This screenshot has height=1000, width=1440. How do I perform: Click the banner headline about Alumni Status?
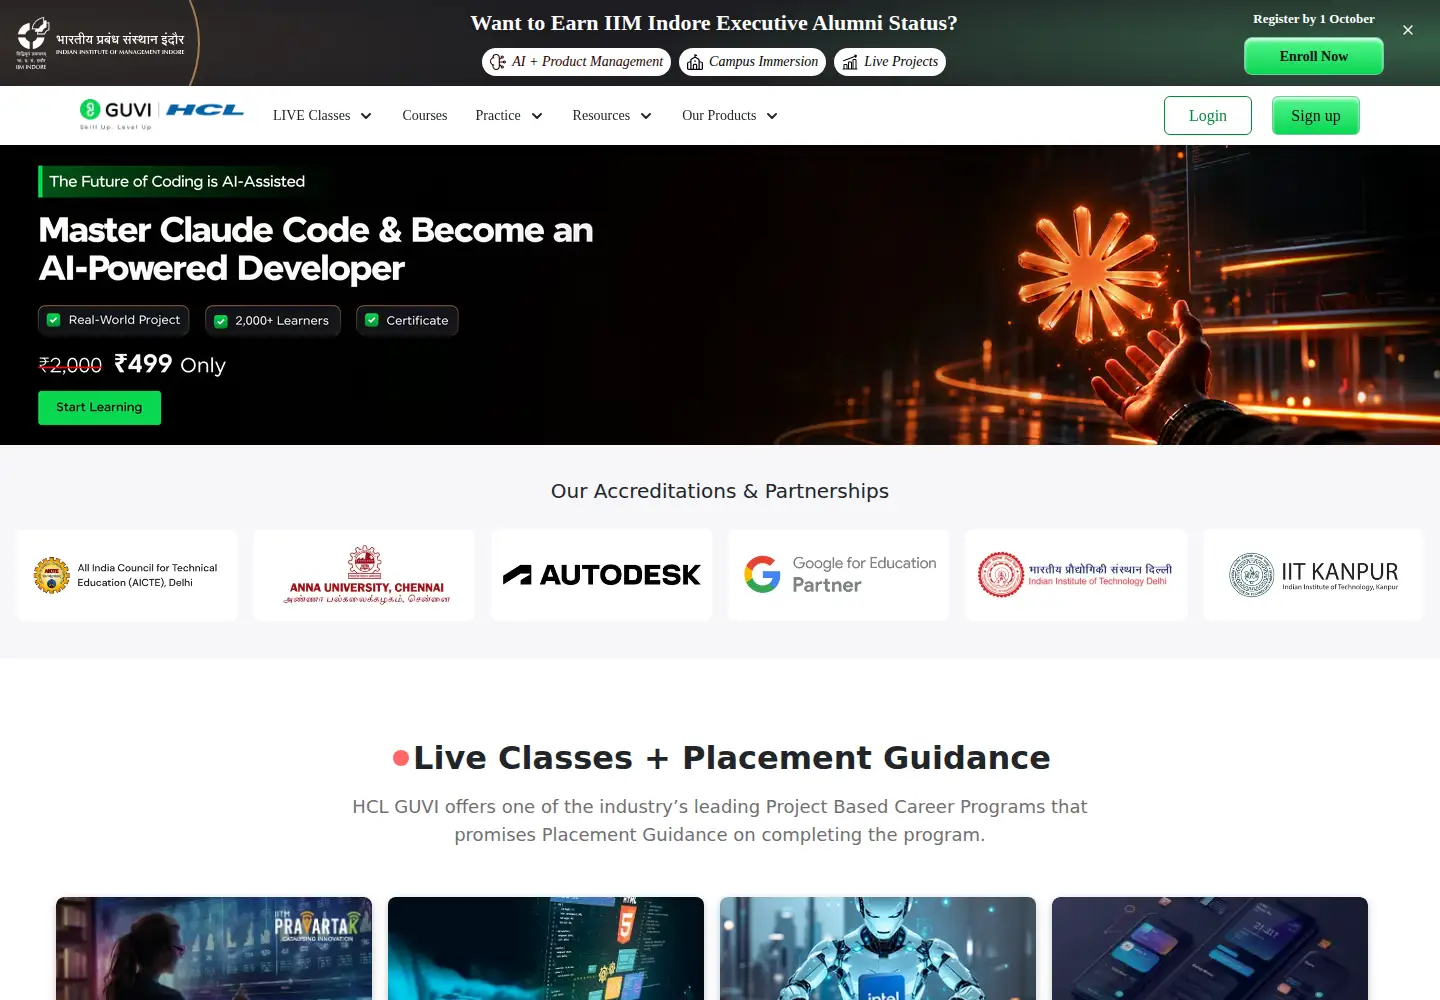[714, 23]
